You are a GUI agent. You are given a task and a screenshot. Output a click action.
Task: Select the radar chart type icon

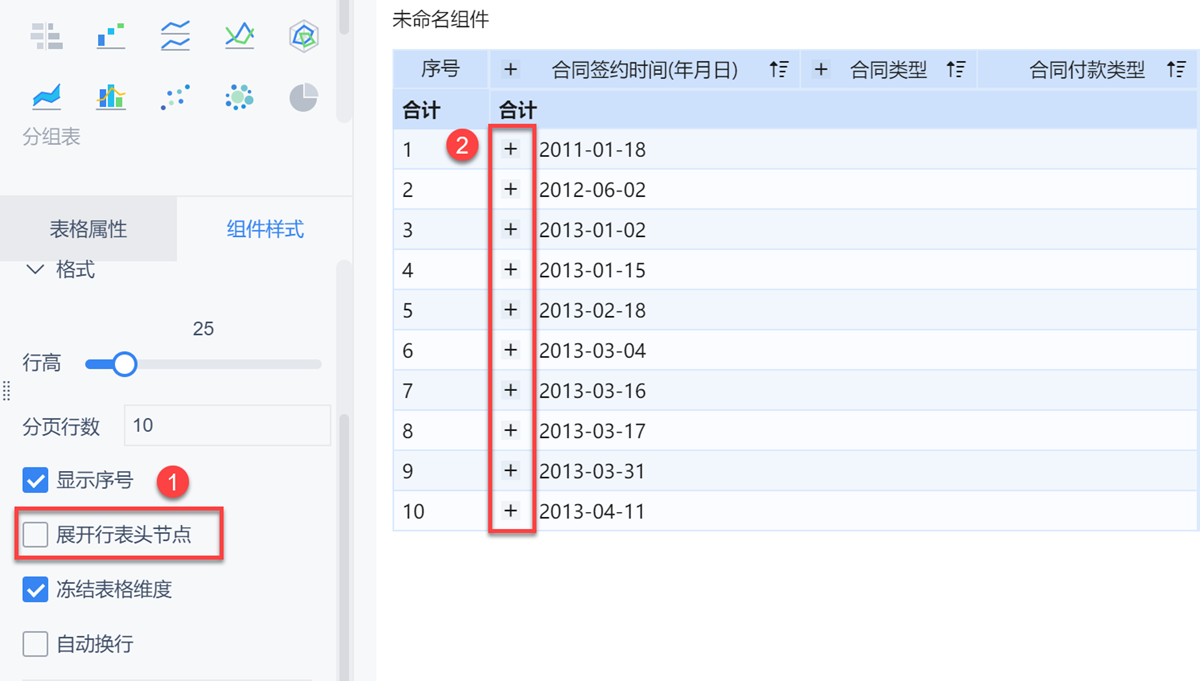[x=303, y=37]
